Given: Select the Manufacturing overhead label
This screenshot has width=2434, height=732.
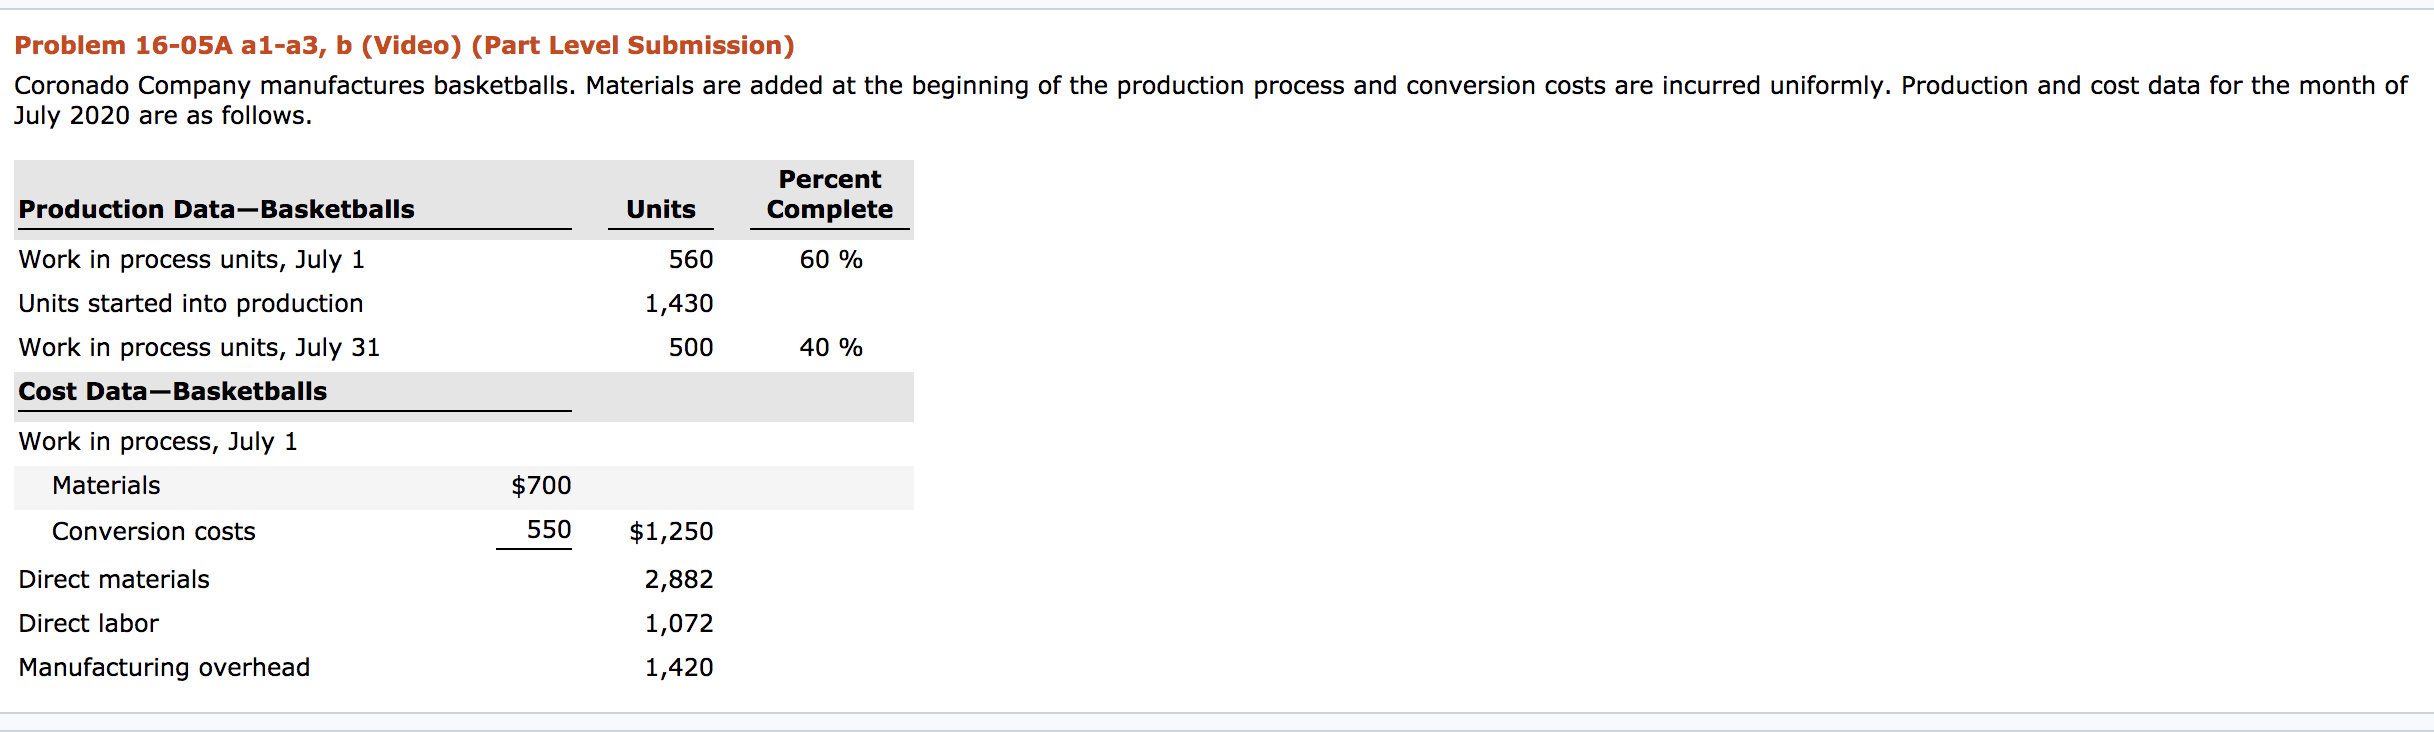Looking at the screenshot, I should coord(164,668).
